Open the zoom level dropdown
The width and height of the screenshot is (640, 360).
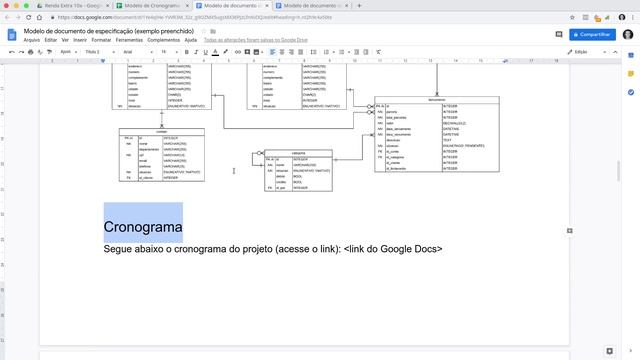click(x=69, y=52)
